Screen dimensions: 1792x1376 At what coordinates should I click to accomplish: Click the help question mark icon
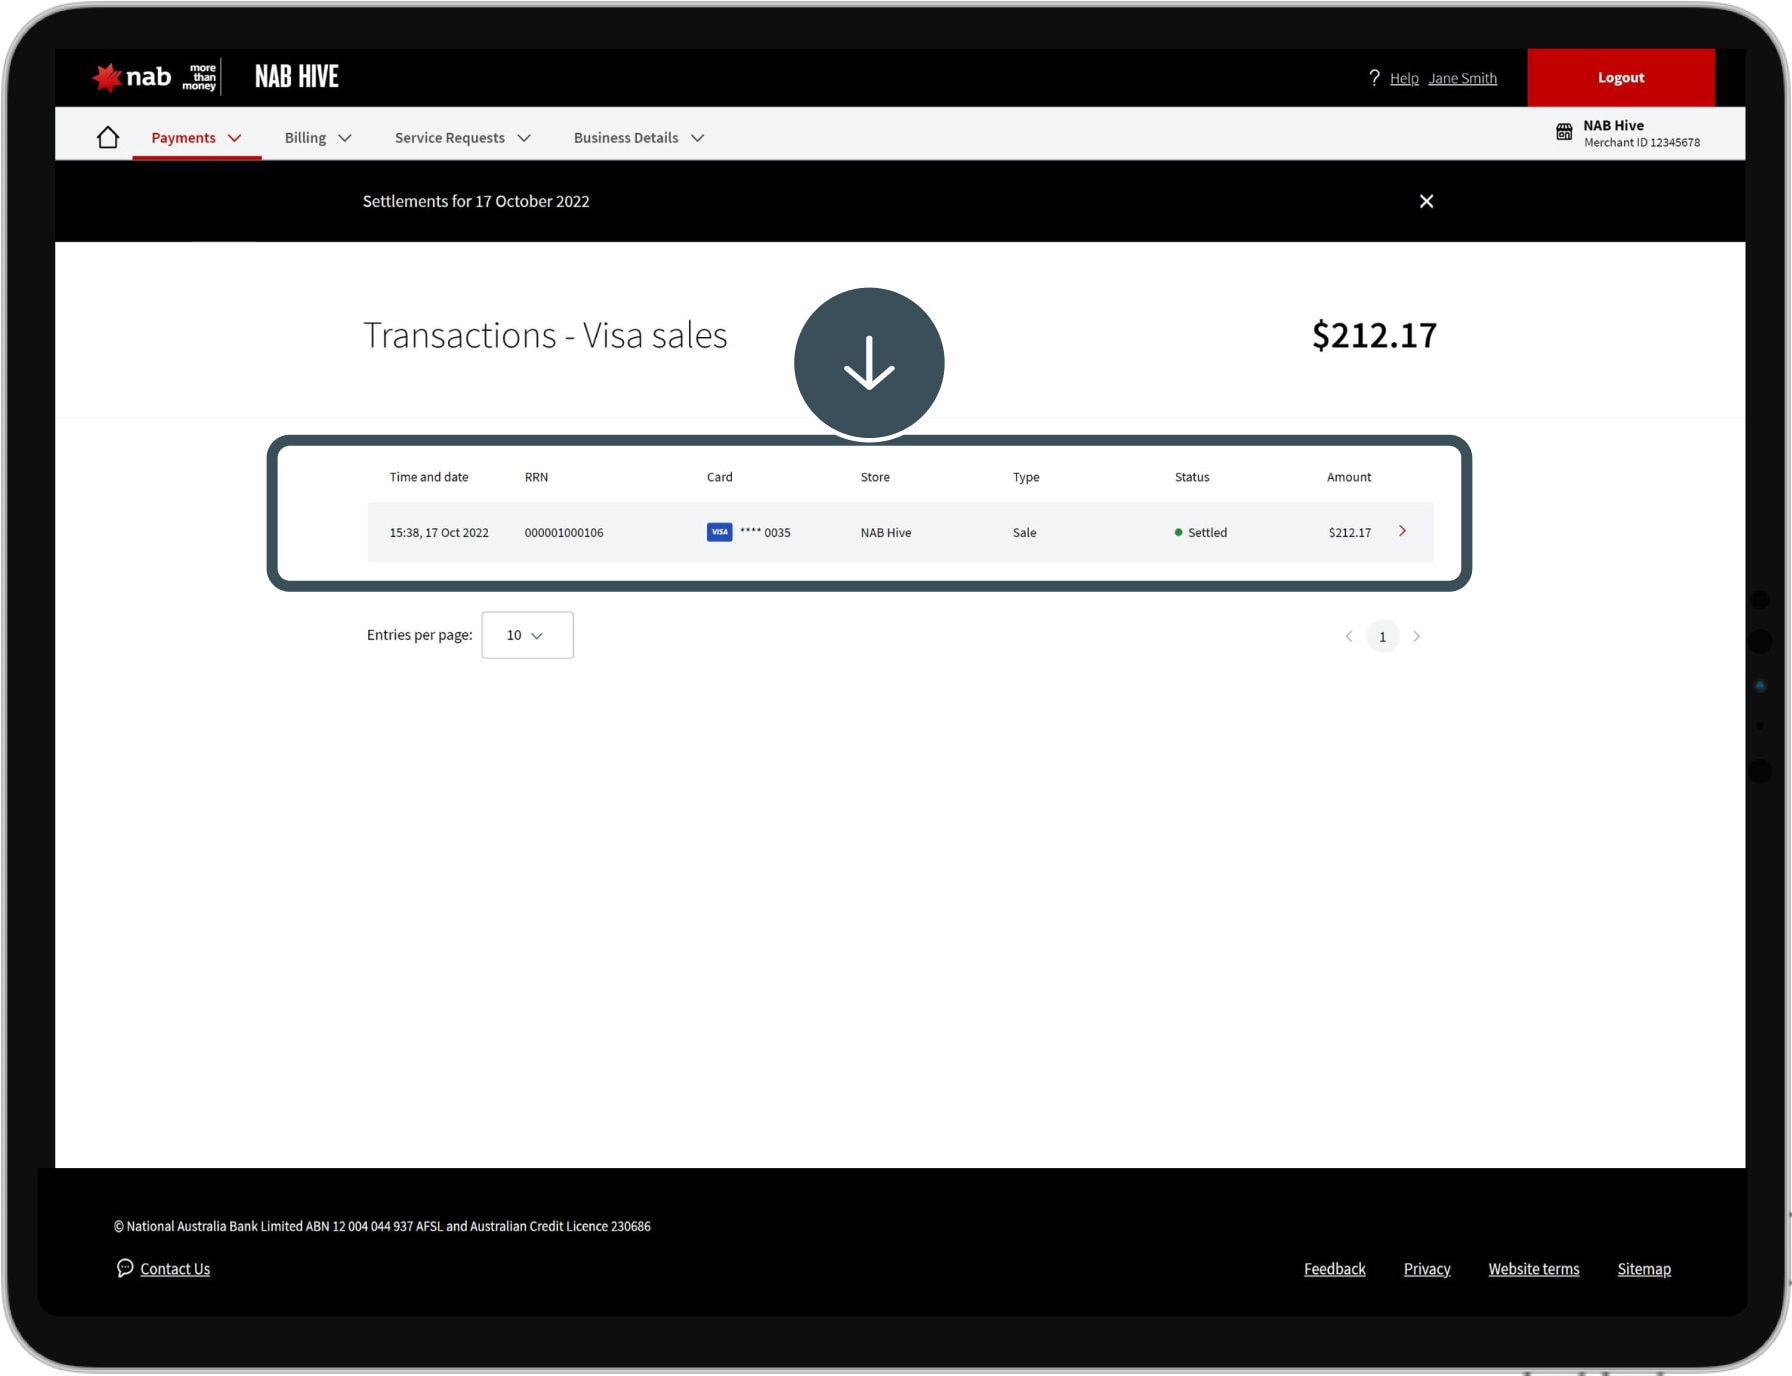click(1374, 78)
